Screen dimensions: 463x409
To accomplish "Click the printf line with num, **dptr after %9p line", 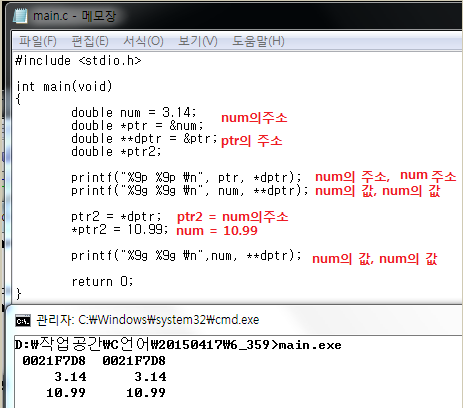I will [190, 191].
